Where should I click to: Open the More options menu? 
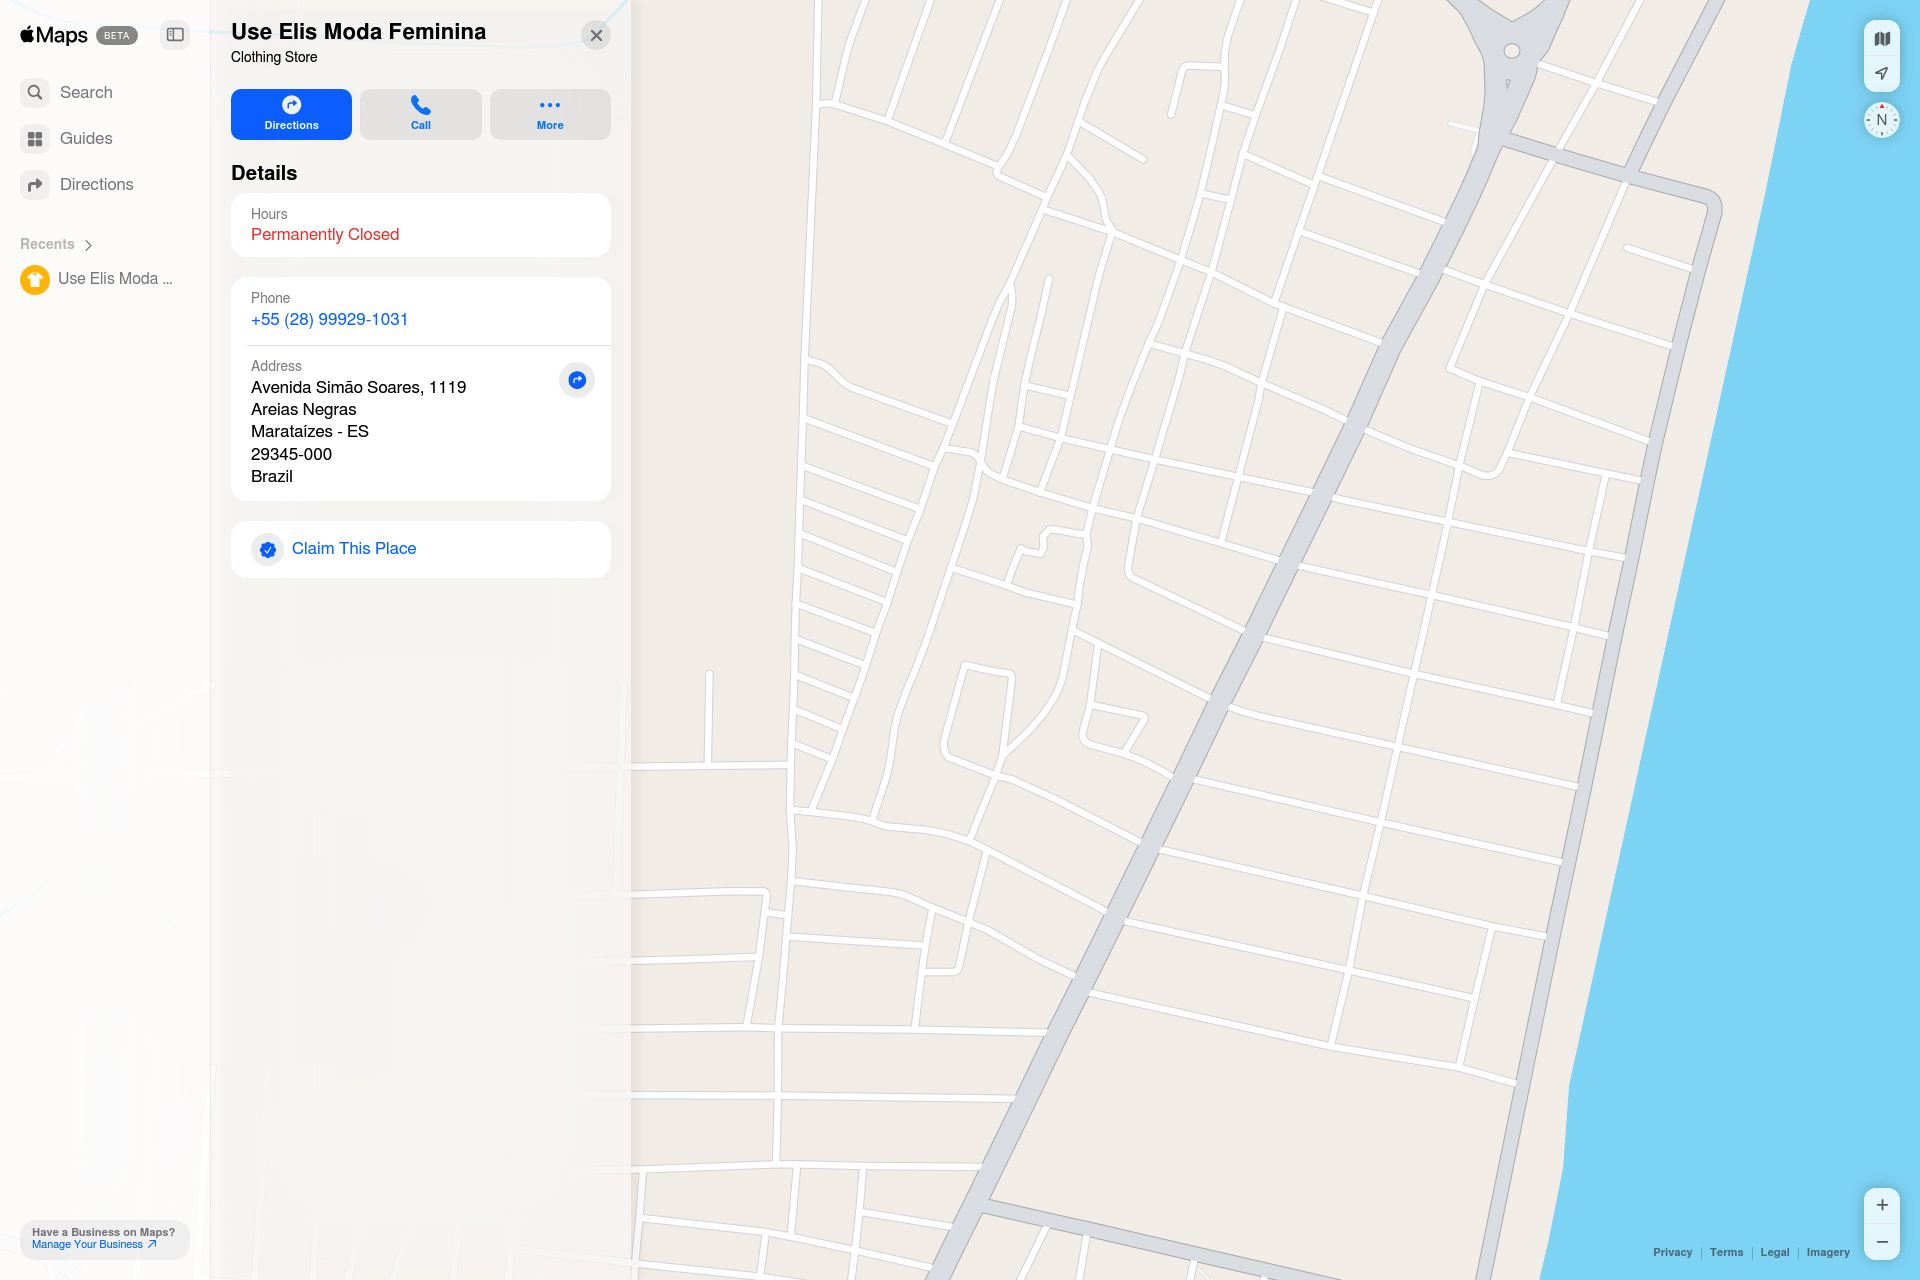point(550,114)
